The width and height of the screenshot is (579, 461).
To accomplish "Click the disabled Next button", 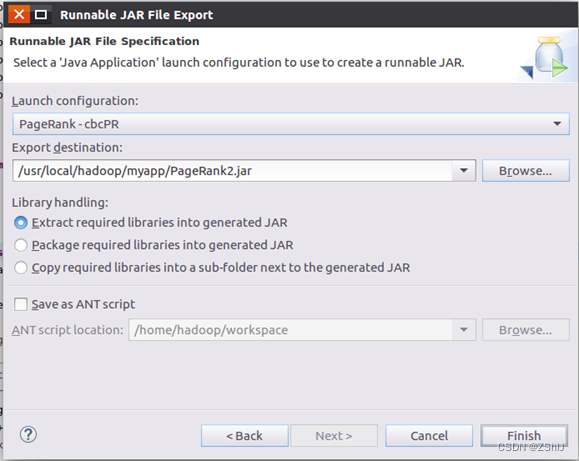I will pyautogui.click(x=334, y=436).
